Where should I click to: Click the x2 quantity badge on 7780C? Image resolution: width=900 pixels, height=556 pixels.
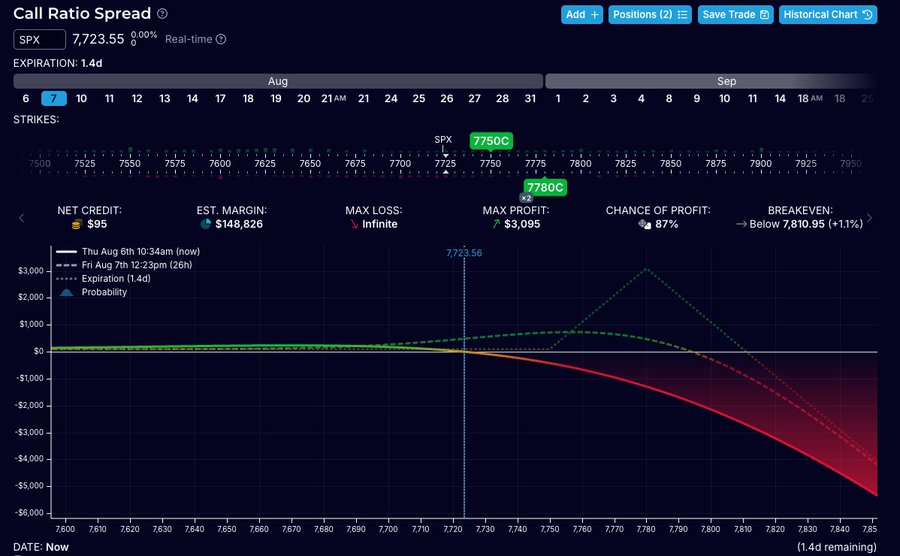pos(526,198)
